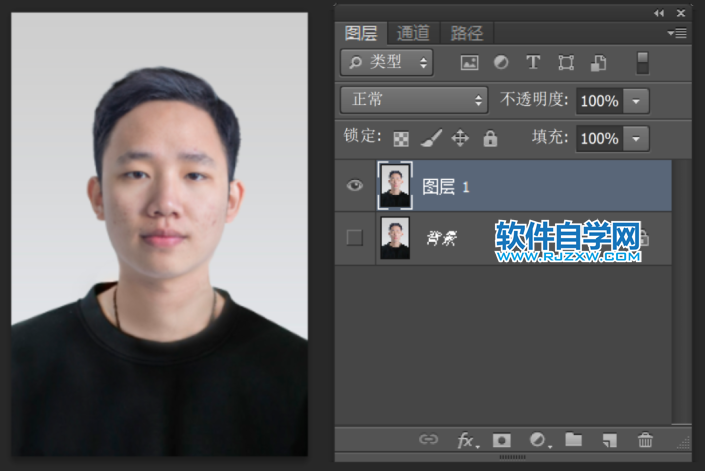This screenshot has width=705, height=471.
Task: Open the 类型 filter dropdown
Action: point(387,62)
